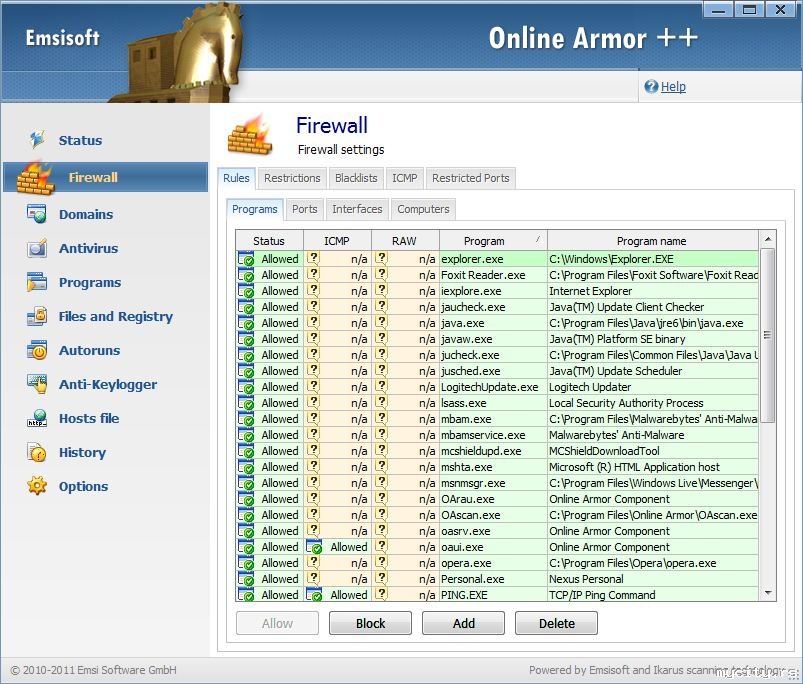The height and width of the screenshot is (684, 803).
Task: Open the Restricted Ports tab
Action: click(471, 178)
